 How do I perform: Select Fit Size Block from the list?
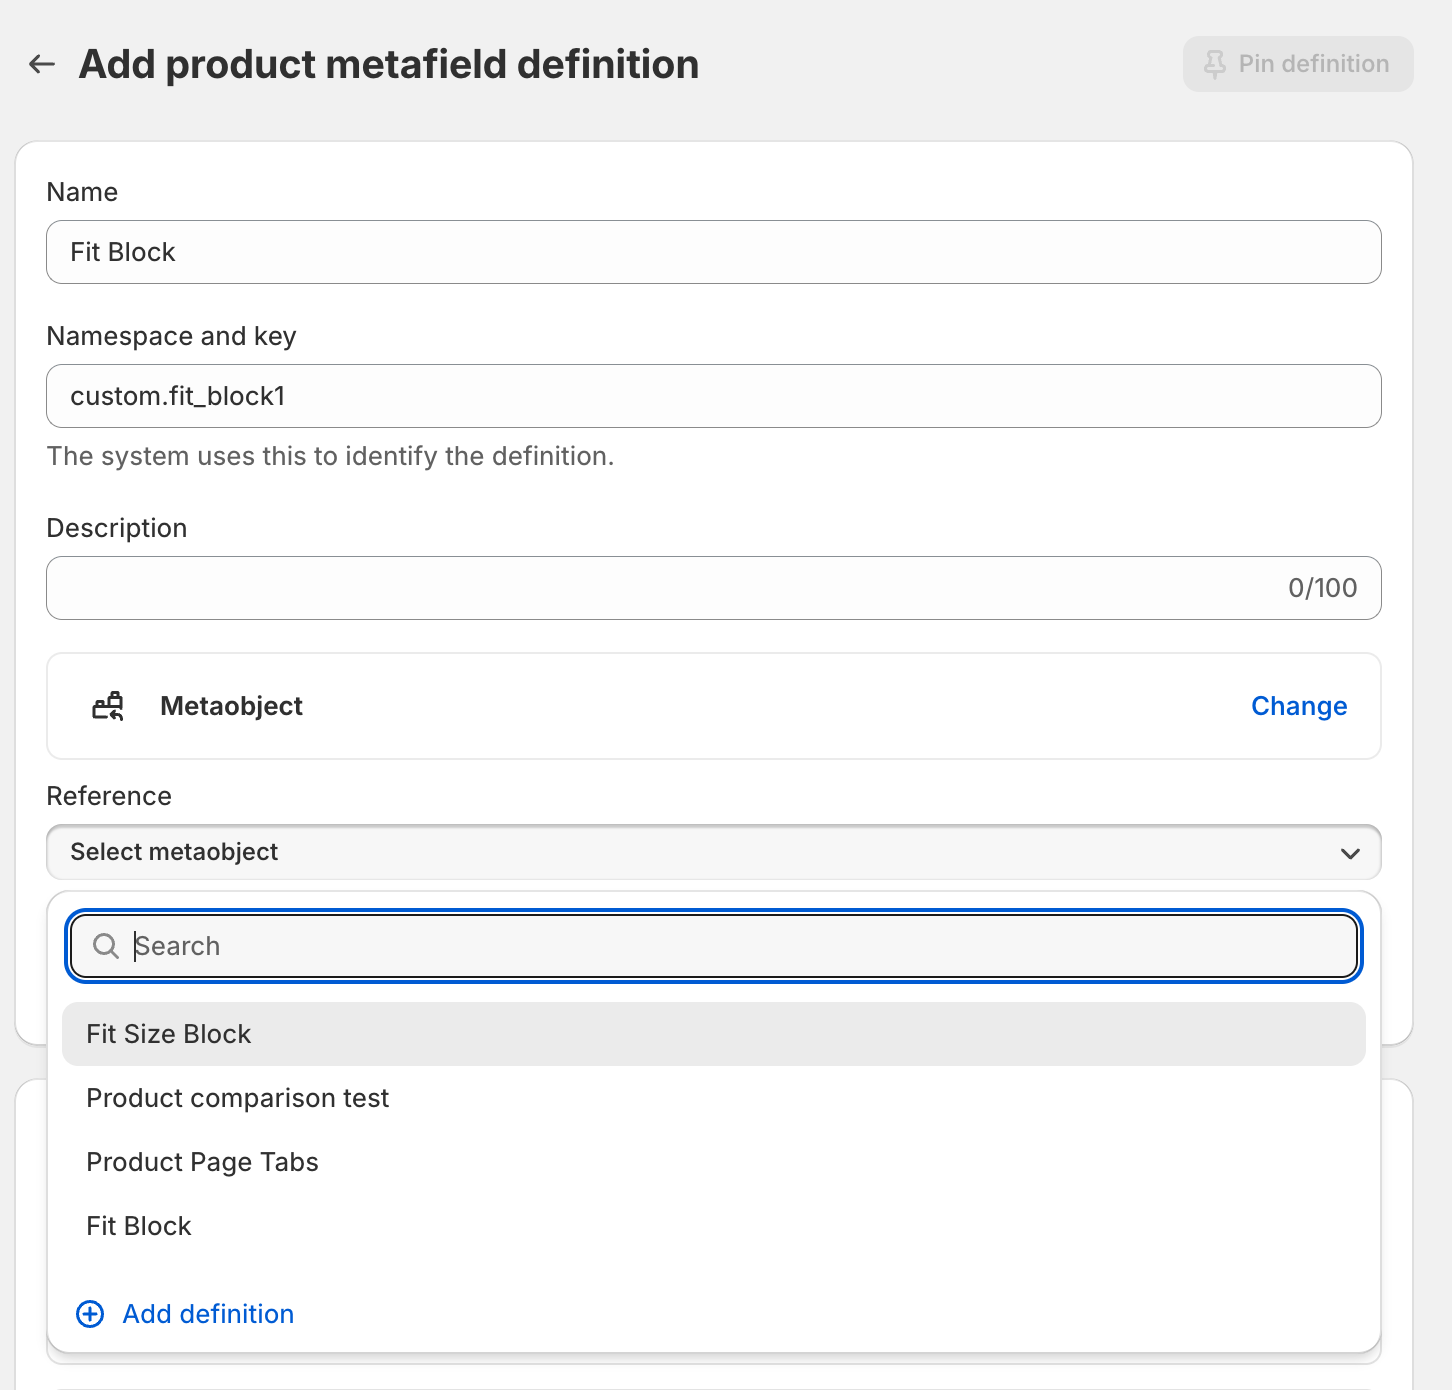pyautogui.click(x=714, y=1034)
